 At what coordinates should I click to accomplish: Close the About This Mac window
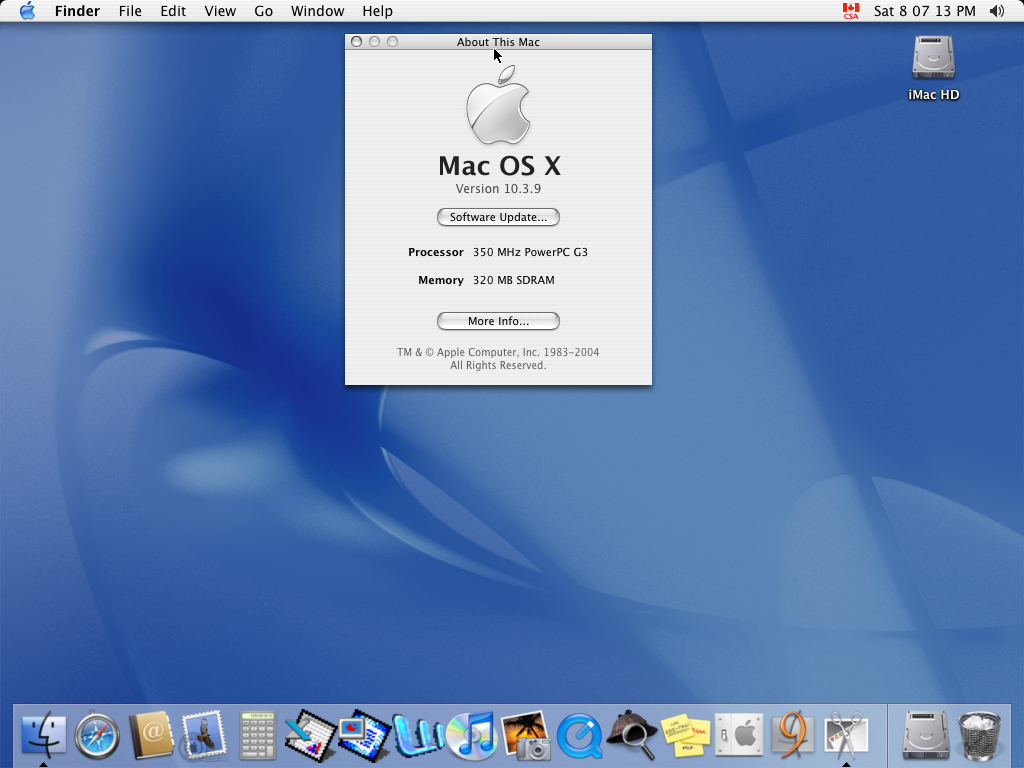pyautogui.click(x=357, y=42)
